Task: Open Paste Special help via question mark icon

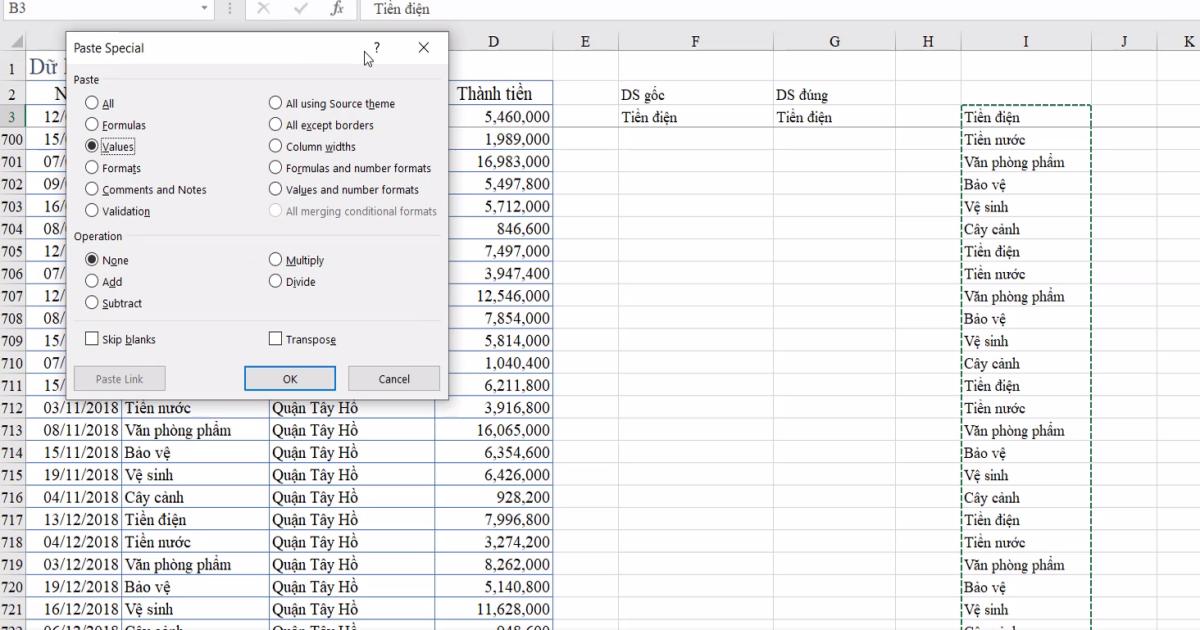Action: 377,47
